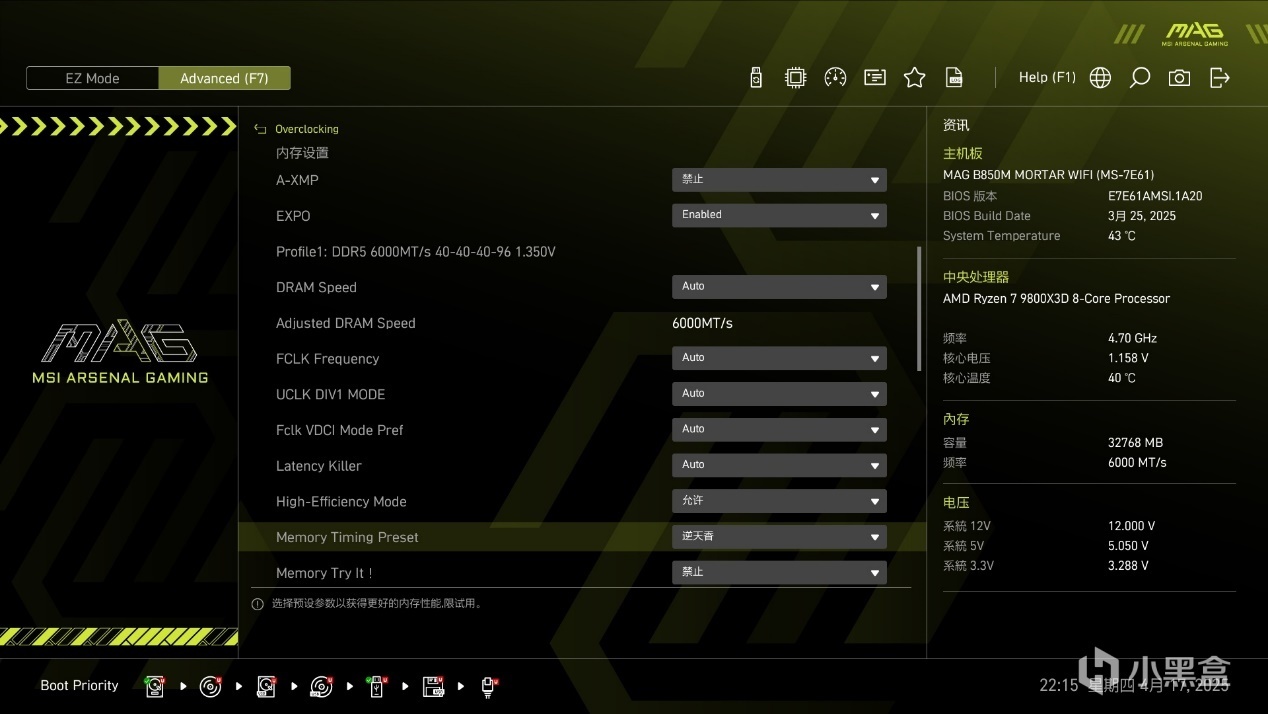Switch to Advanced (F7) mode
1268x714 pixels.
pyautogui.click(x=224, y=78)
